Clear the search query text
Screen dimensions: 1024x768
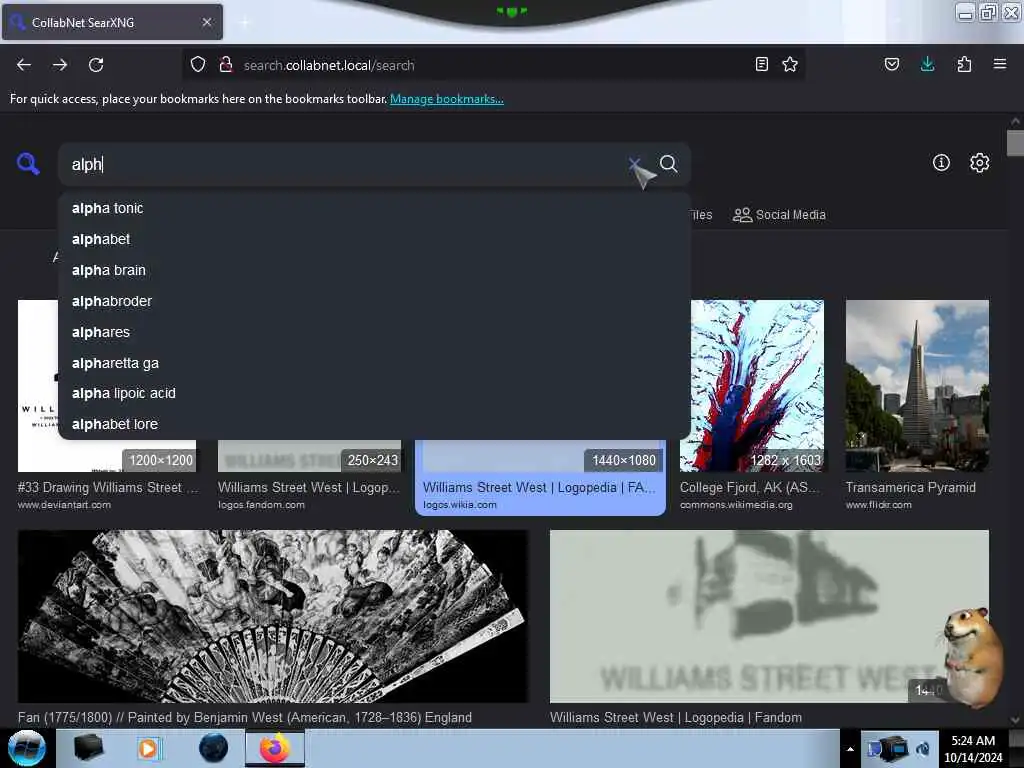pos(634,163)
